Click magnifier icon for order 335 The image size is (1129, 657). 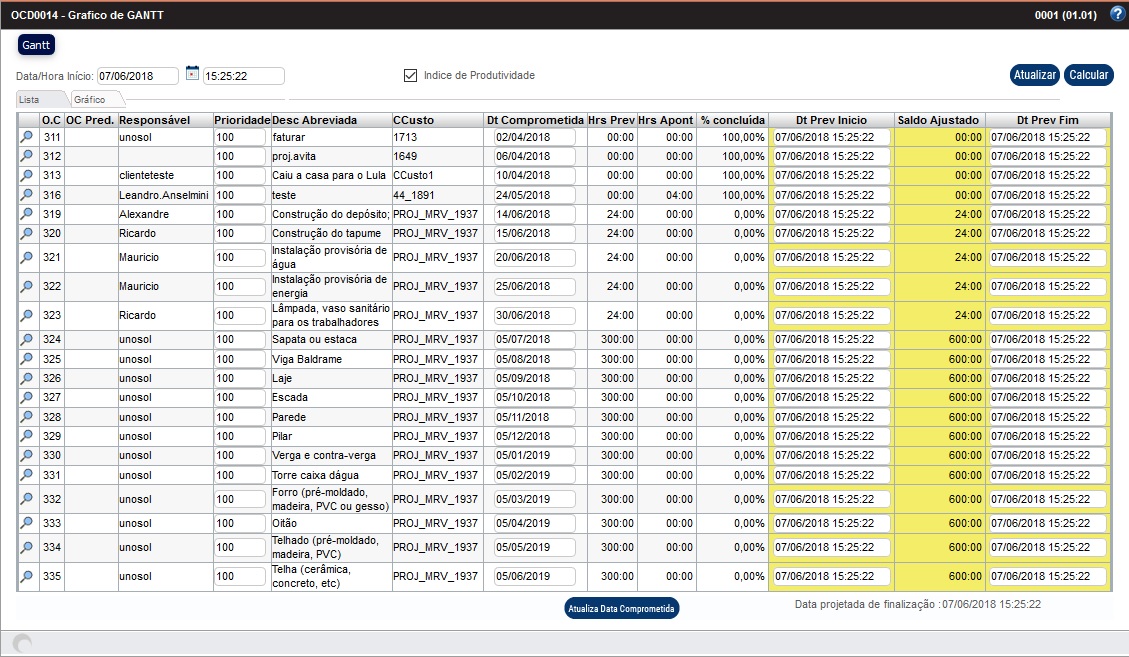click(x=27, y=576)
